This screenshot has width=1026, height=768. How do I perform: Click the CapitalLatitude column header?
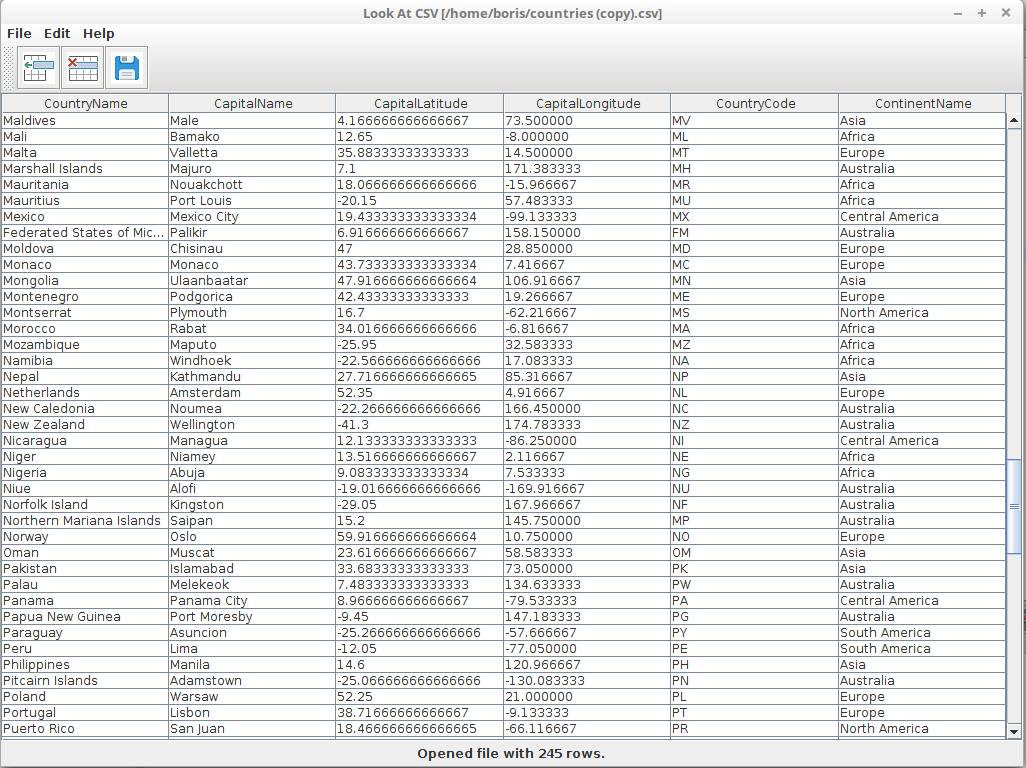point(420,103)
